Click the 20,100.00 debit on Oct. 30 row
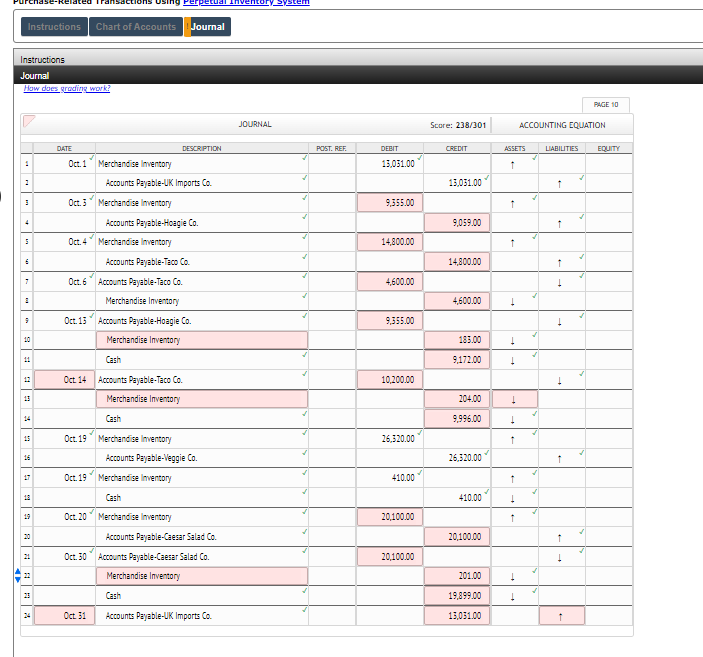Screen dimensions: 703x657 click(x=390, y=557)
